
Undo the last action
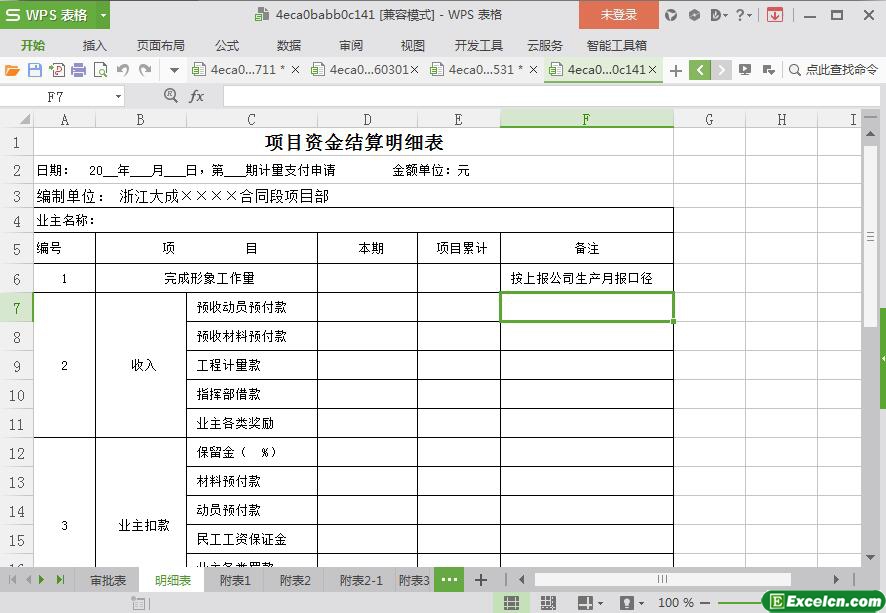[123, 69]
